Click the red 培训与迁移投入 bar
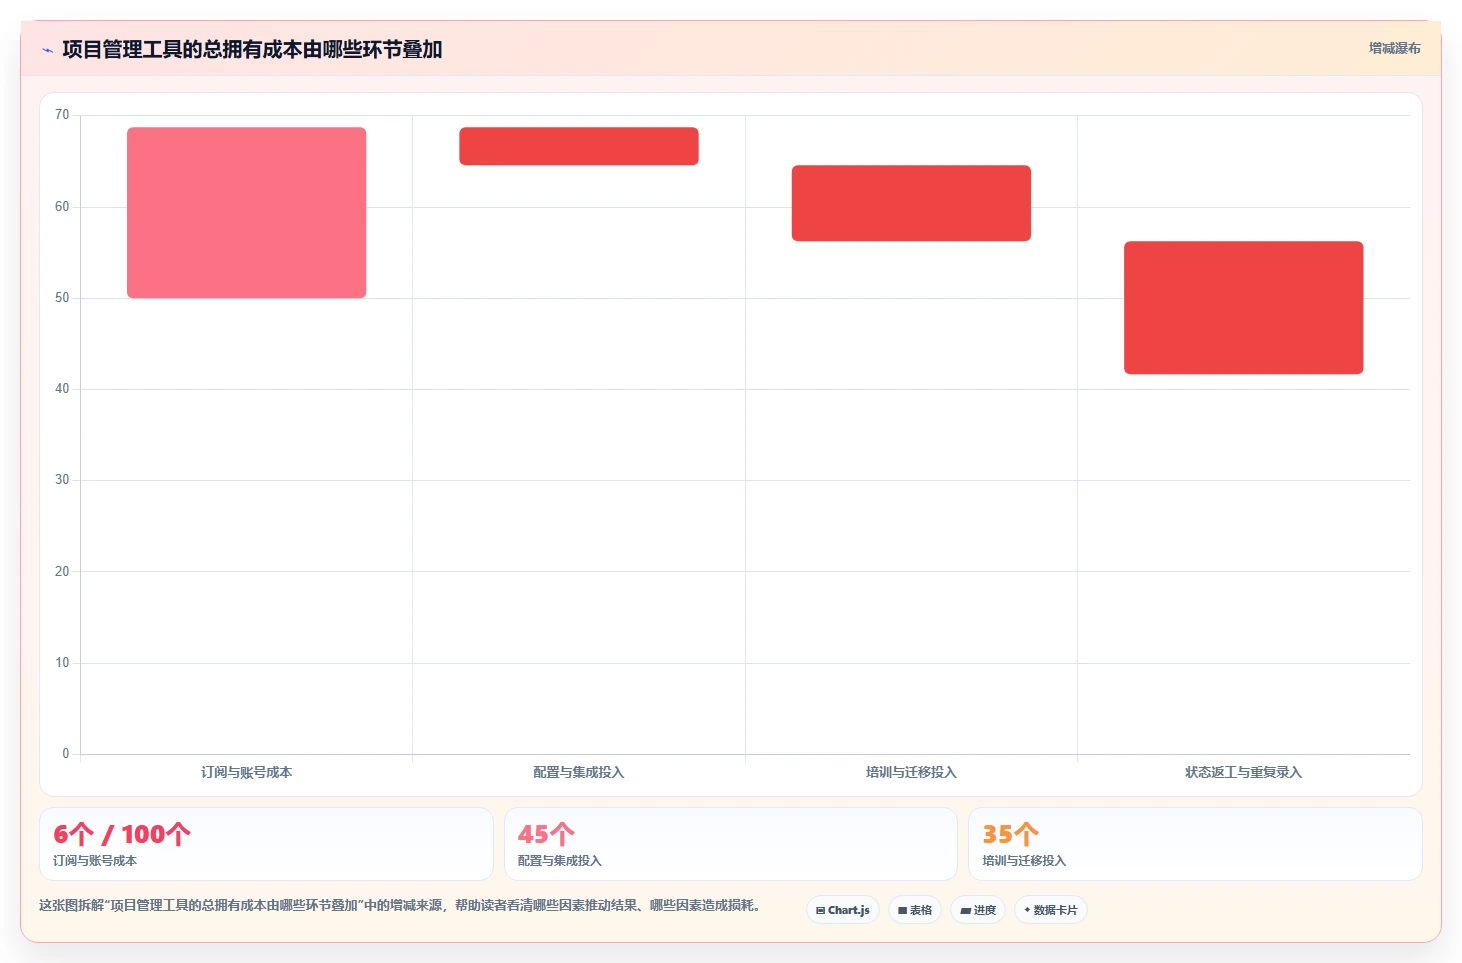The width and height of the screenshot is (1462, 963). (911, 203)
